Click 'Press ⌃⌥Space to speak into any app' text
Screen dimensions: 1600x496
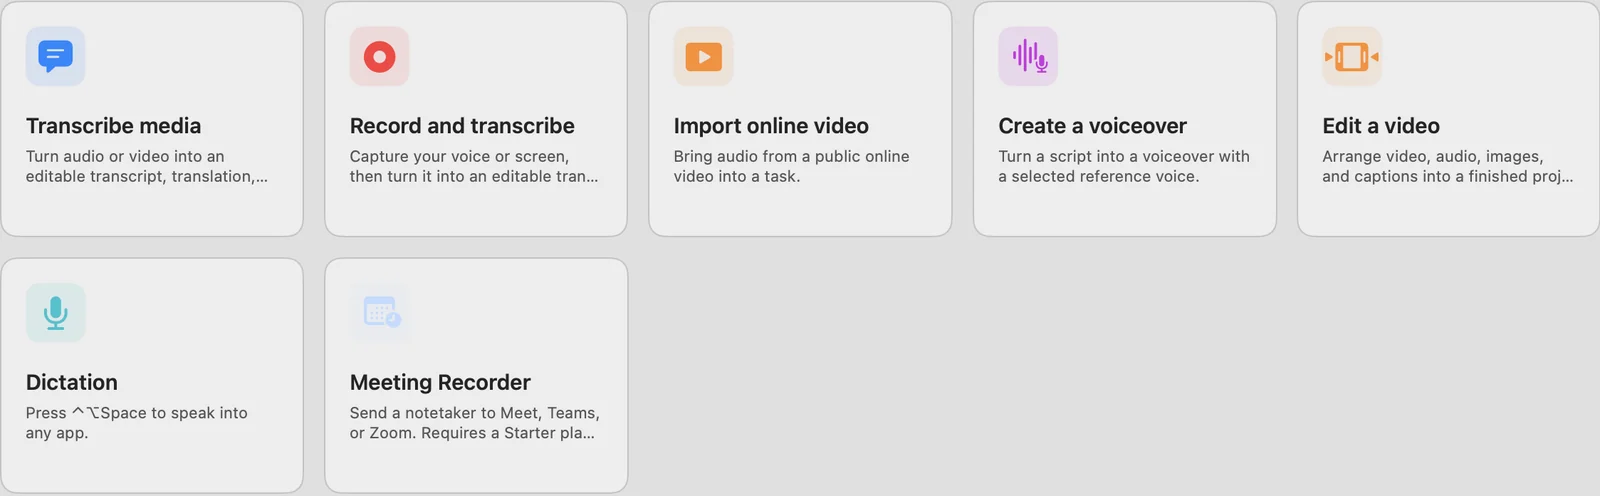(137, 423)
